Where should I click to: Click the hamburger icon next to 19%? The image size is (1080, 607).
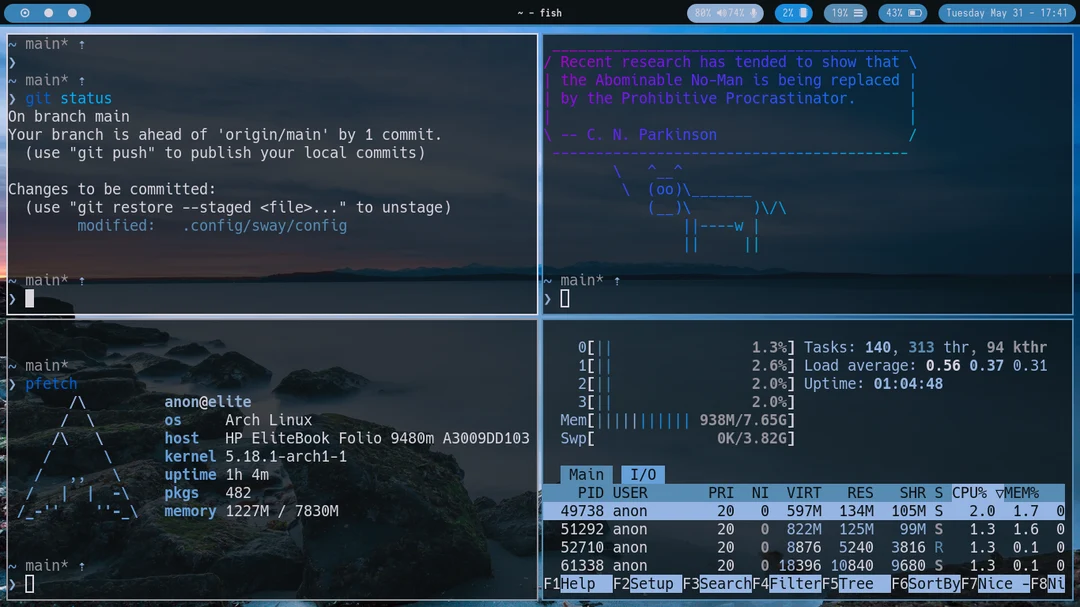pos(858,13)
